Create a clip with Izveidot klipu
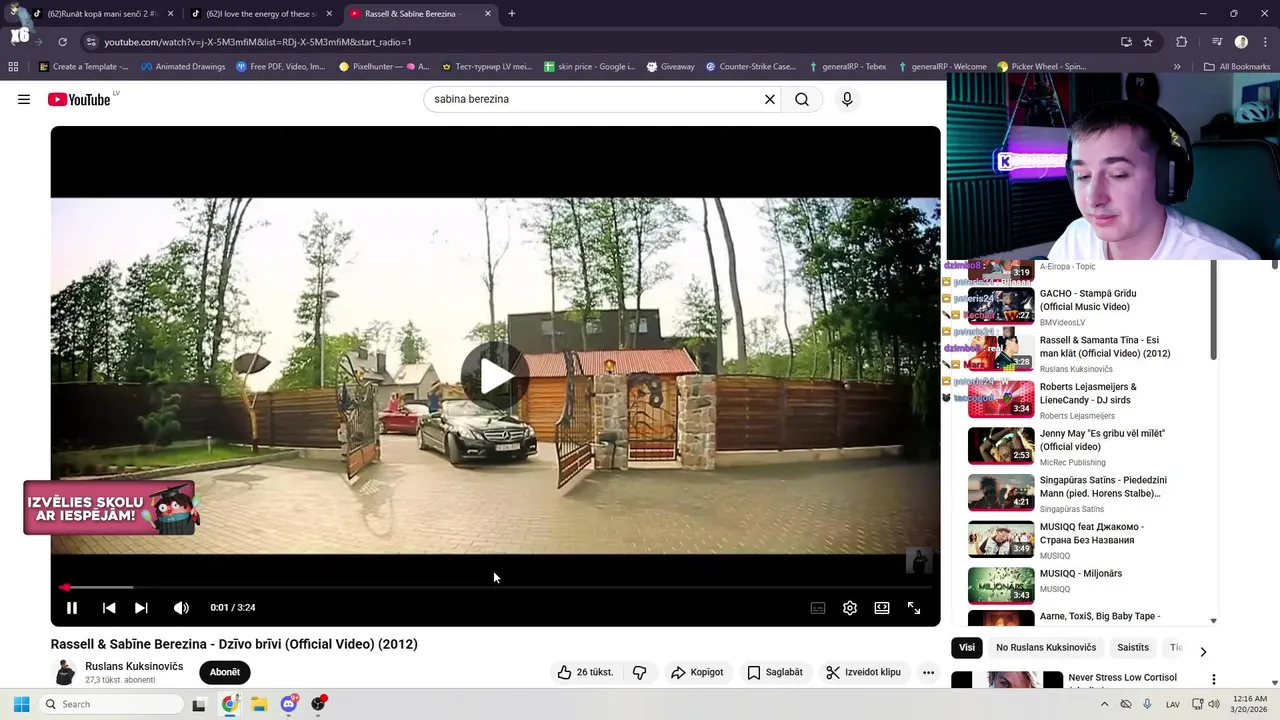The height and width of the screenshot is (720, 1280). click(864, 672)
